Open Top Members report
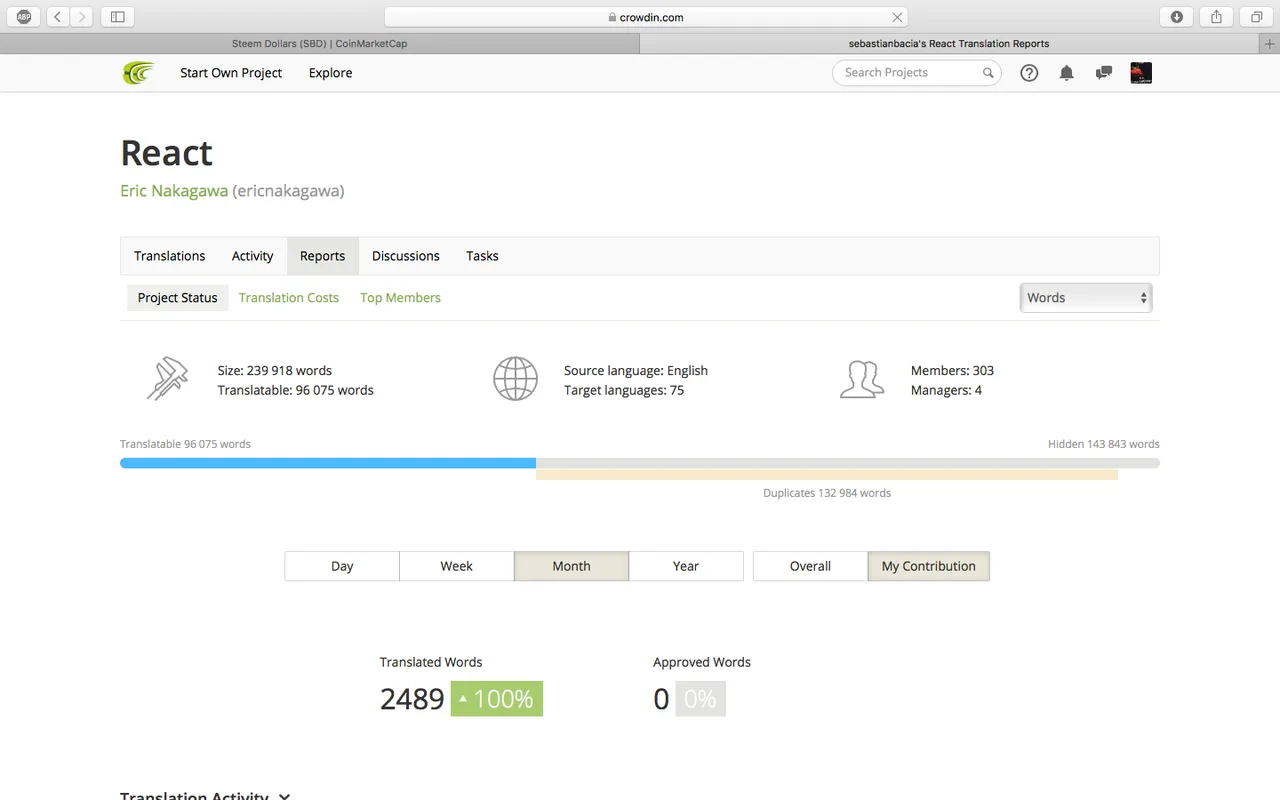The width and height of the screenshot is (1280, 800). pyautogui.click(x=400, y=298)
